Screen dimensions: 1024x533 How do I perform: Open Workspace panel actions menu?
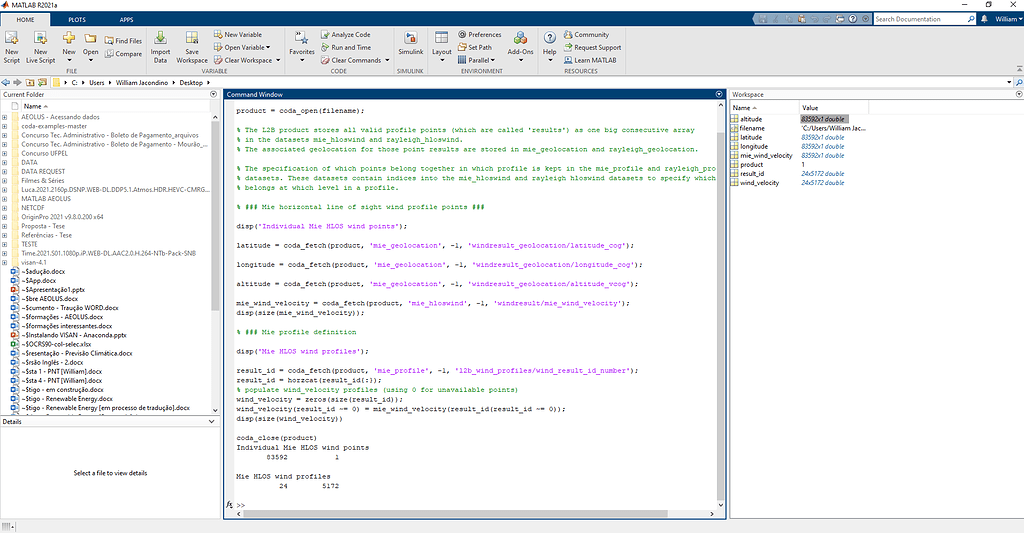tap(1019, 94)
